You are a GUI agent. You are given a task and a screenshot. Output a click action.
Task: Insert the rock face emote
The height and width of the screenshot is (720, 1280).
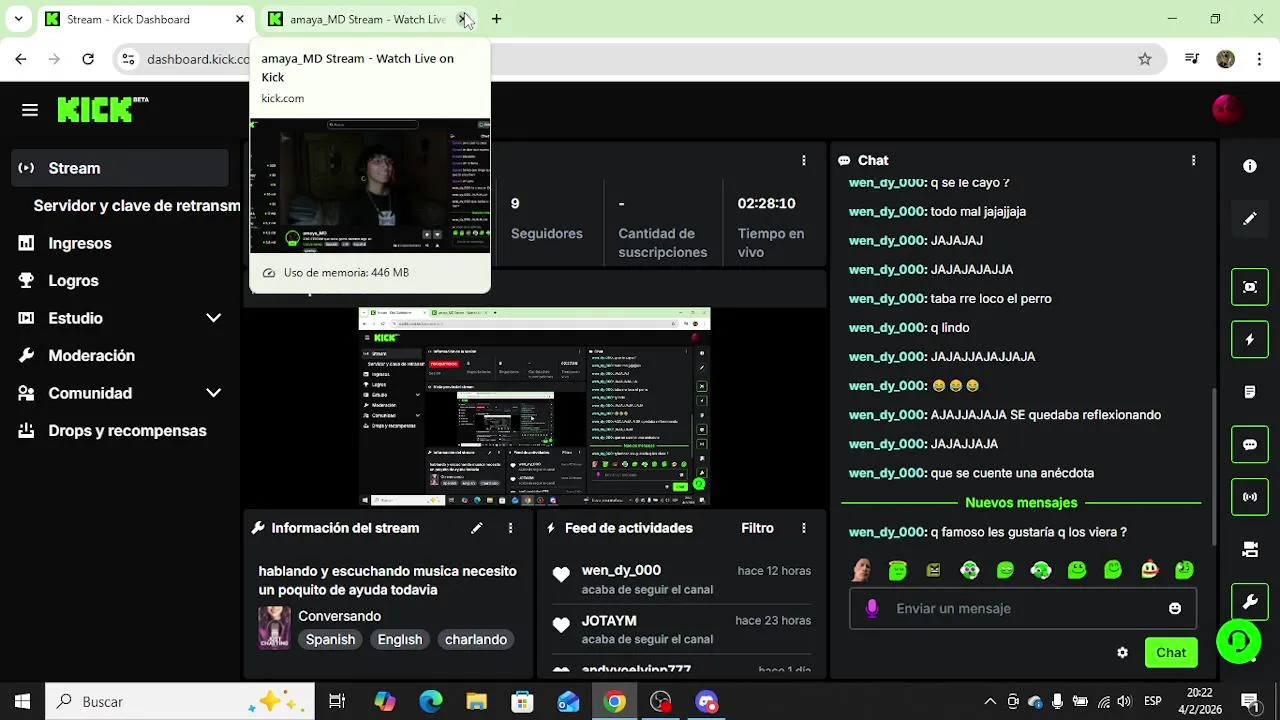(x=861, y=570)
